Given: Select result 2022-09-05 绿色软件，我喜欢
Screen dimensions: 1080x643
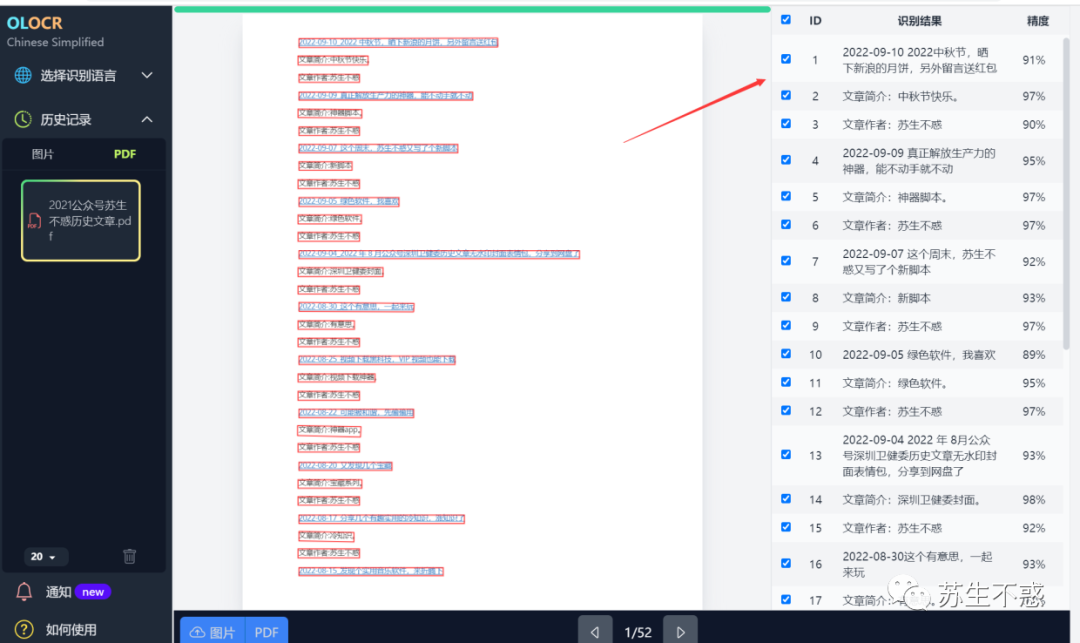Looking at the screenshot, I should click(x=919, y=355).
